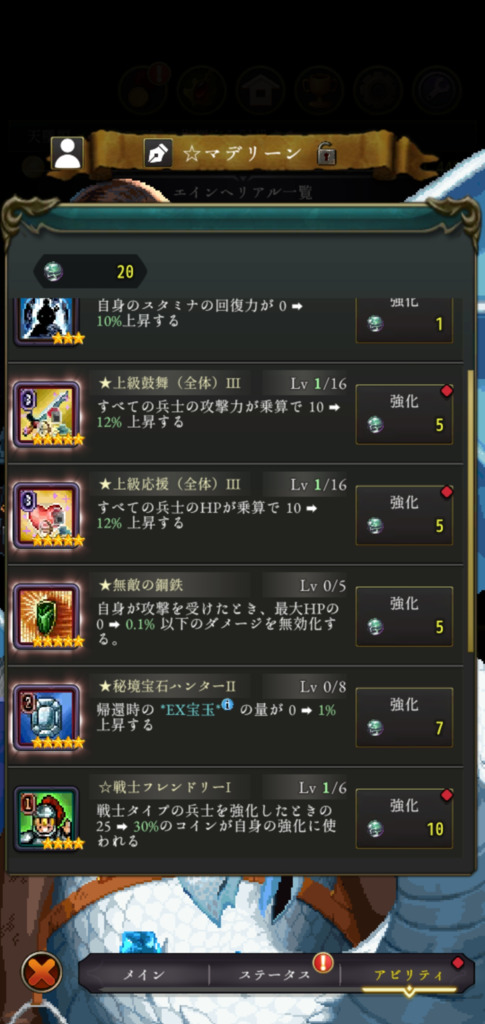The image size is (485, 1024).
Task: Upgrade 秘境宝石ハンターII with the 強化 7 button
Action: pyautogui.click(x=404, y=717)
